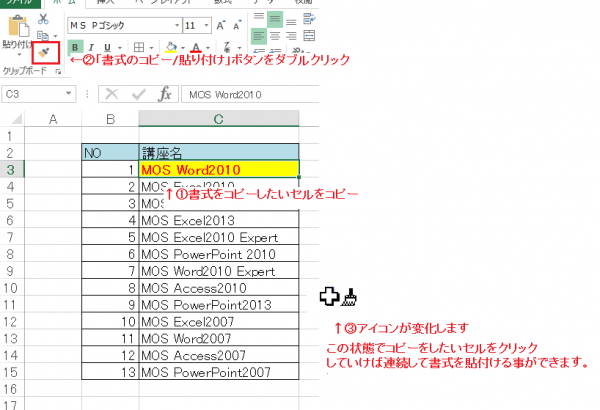Click the NO header cell

coord(110,152)
